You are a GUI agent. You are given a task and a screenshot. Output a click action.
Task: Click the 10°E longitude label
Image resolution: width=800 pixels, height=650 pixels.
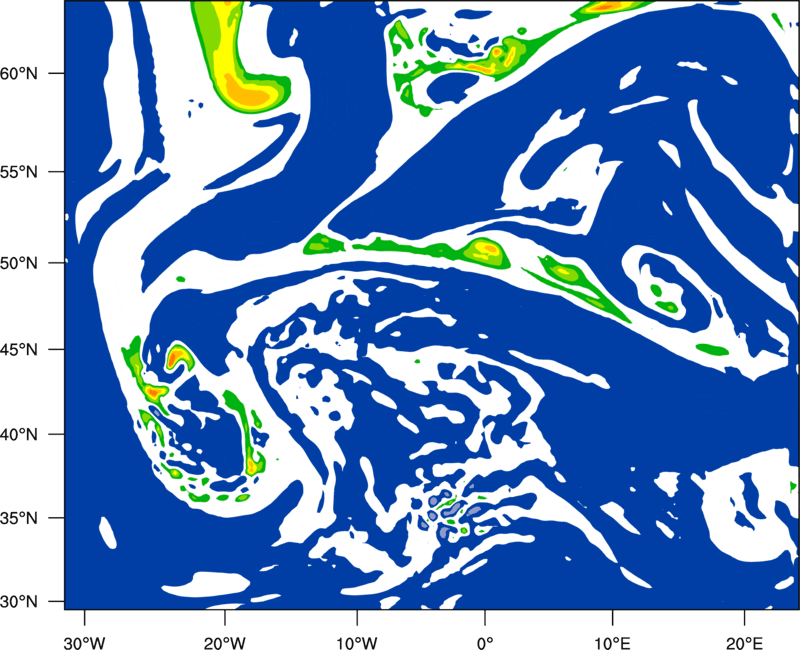pos(611,642)
